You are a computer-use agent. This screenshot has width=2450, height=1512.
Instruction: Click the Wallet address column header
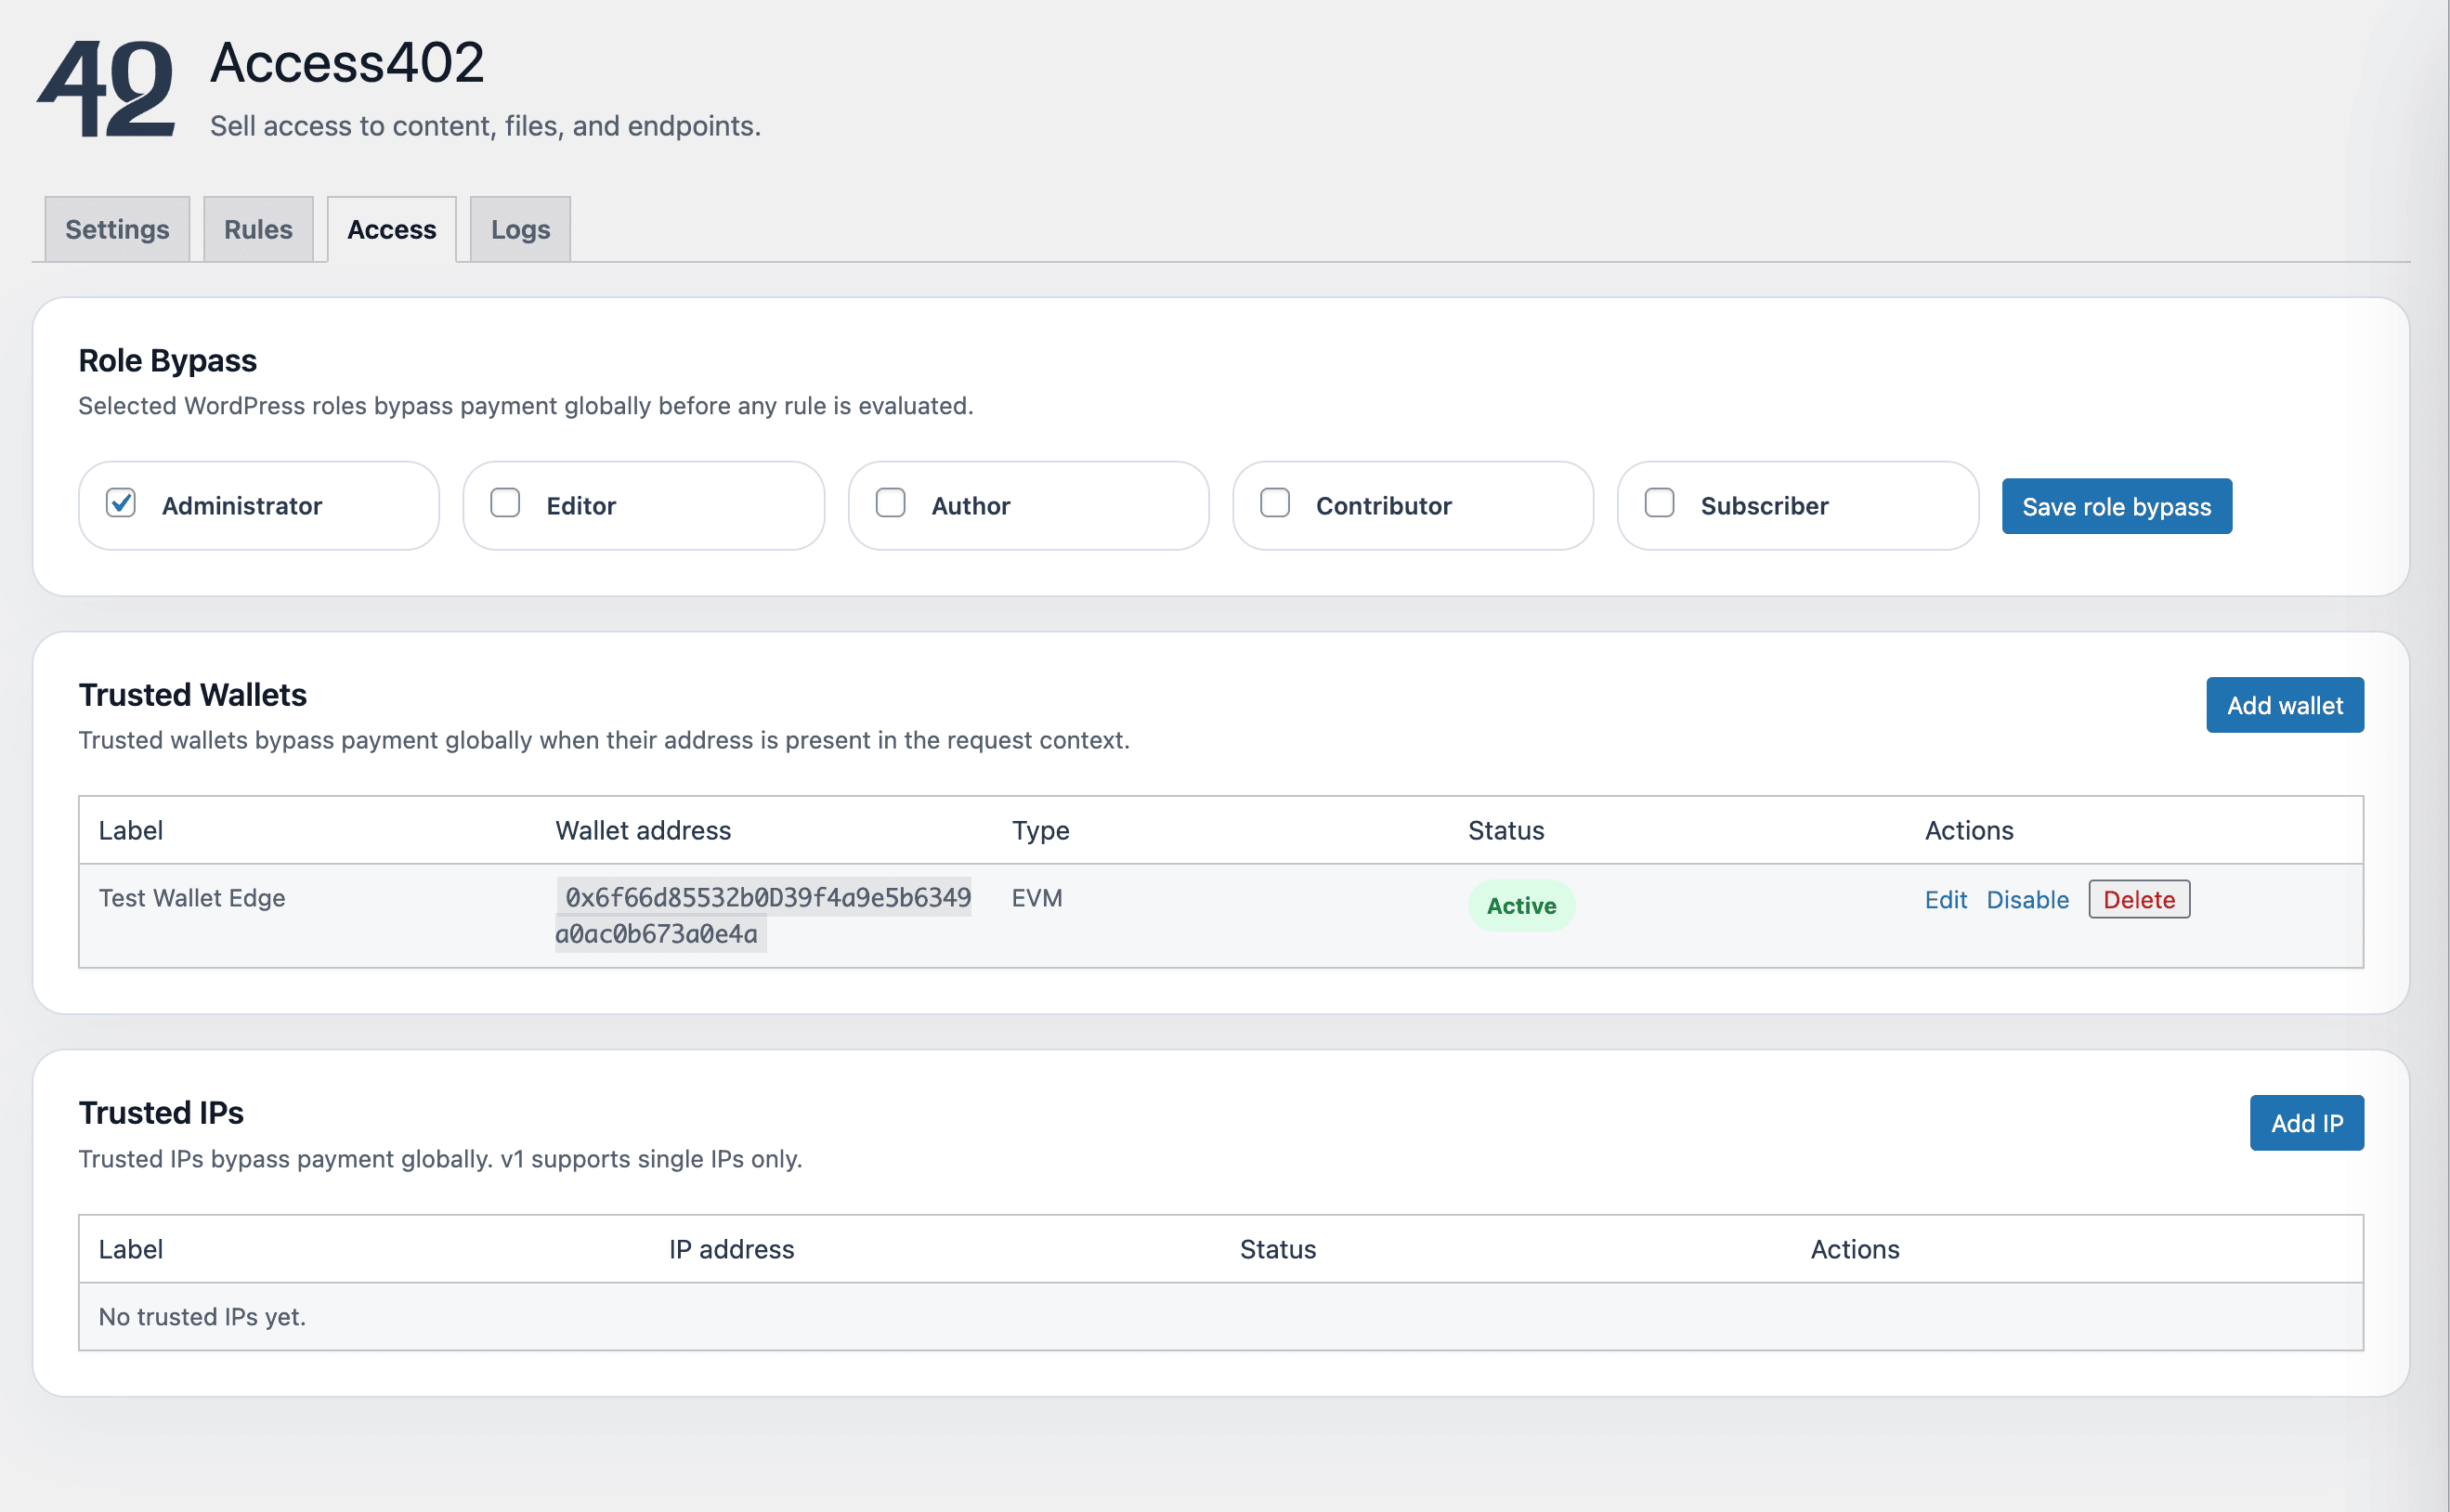[x=643, y=830]
